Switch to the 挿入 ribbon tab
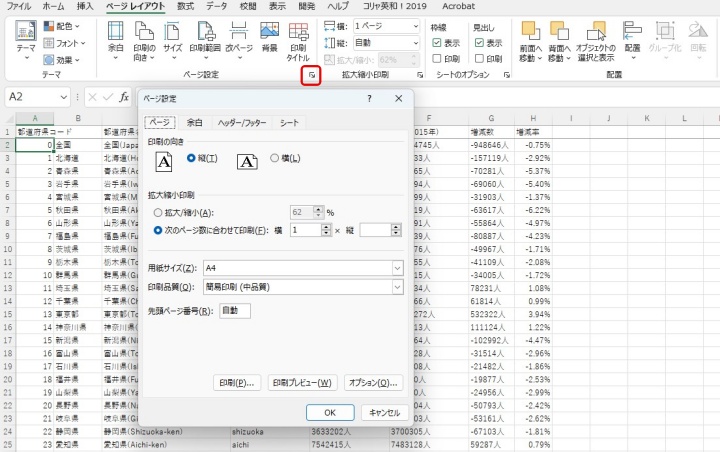720x452 pixels. coord(84,6)
